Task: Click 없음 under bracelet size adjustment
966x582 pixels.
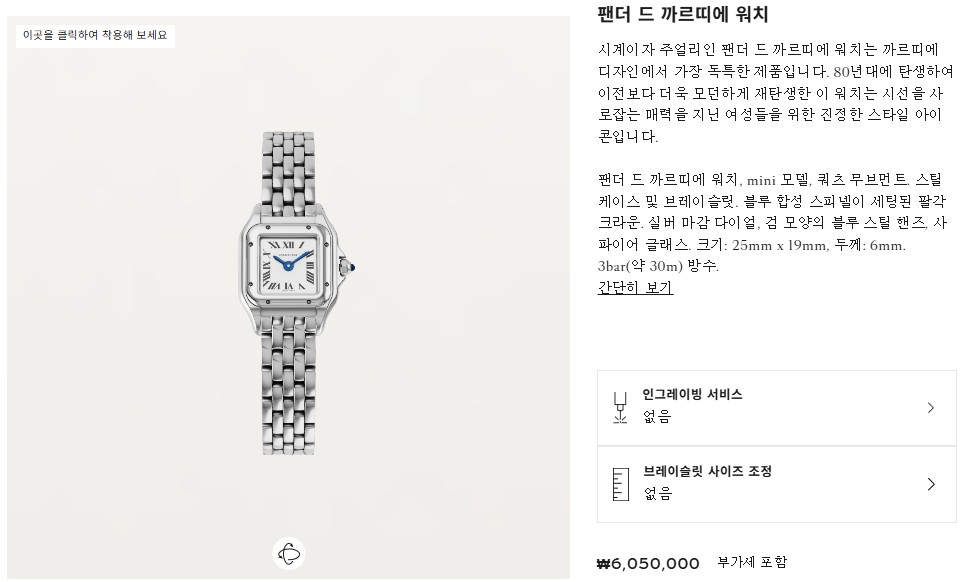Action: click(x=657, y=494)
